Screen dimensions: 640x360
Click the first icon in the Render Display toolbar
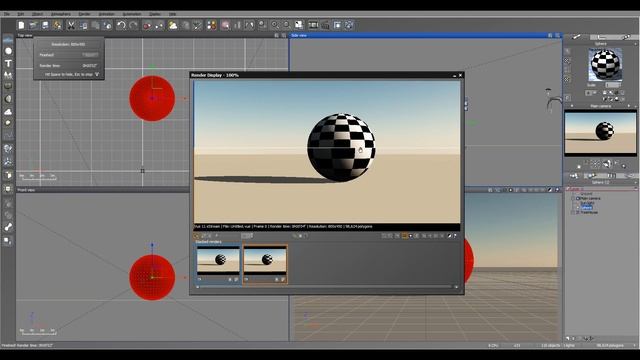pos(197,236)
